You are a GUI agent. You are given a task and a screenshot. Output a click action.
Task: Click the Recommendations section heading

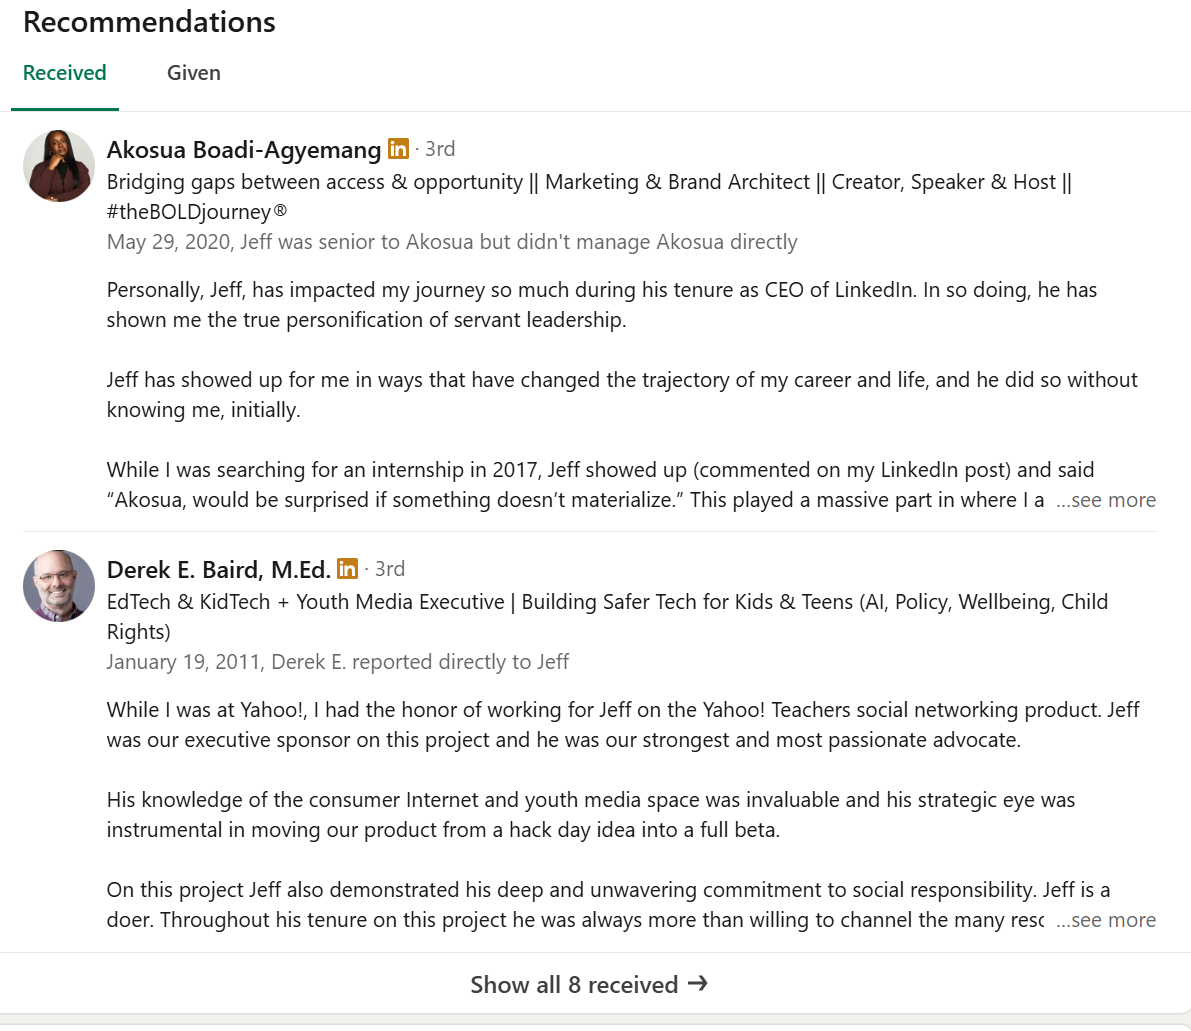coord(149,22)
